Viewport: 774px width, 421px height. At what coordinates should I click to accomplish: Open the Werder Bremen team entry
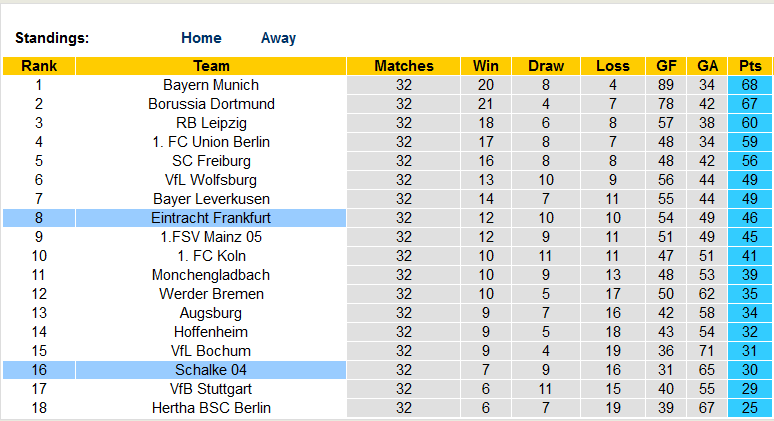211,294
